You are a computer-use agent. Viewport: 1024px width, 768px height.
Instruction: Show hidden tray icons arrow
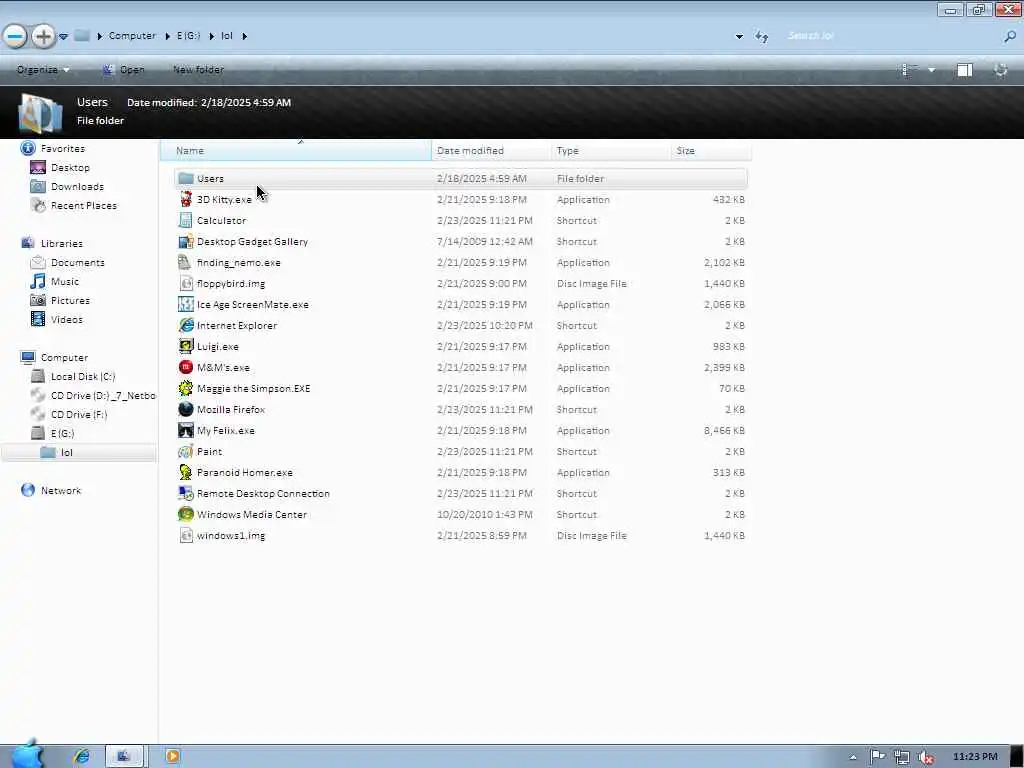[852, 757]
